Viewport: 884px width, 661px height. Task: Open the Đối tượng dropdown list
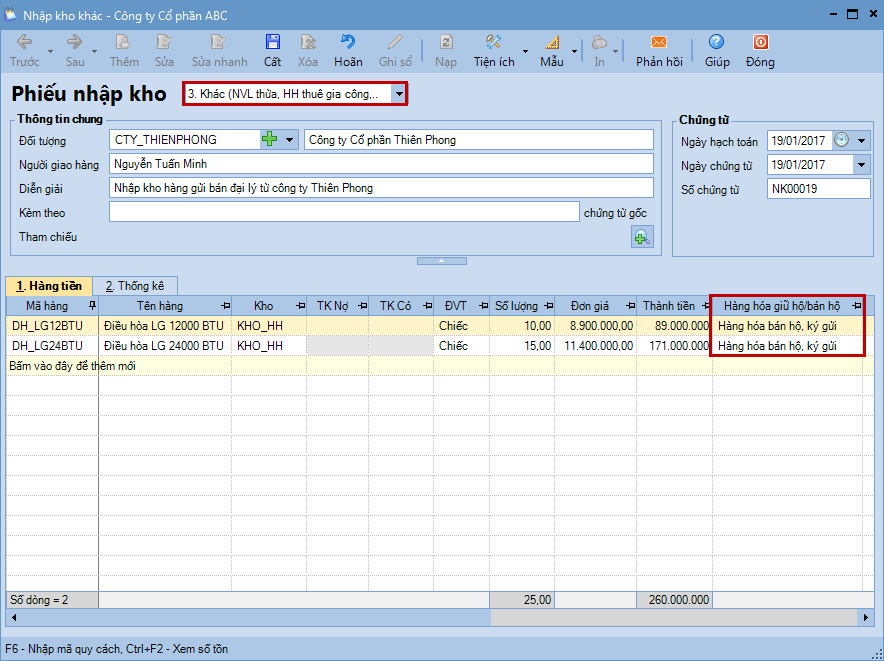(x=290, y=140)
